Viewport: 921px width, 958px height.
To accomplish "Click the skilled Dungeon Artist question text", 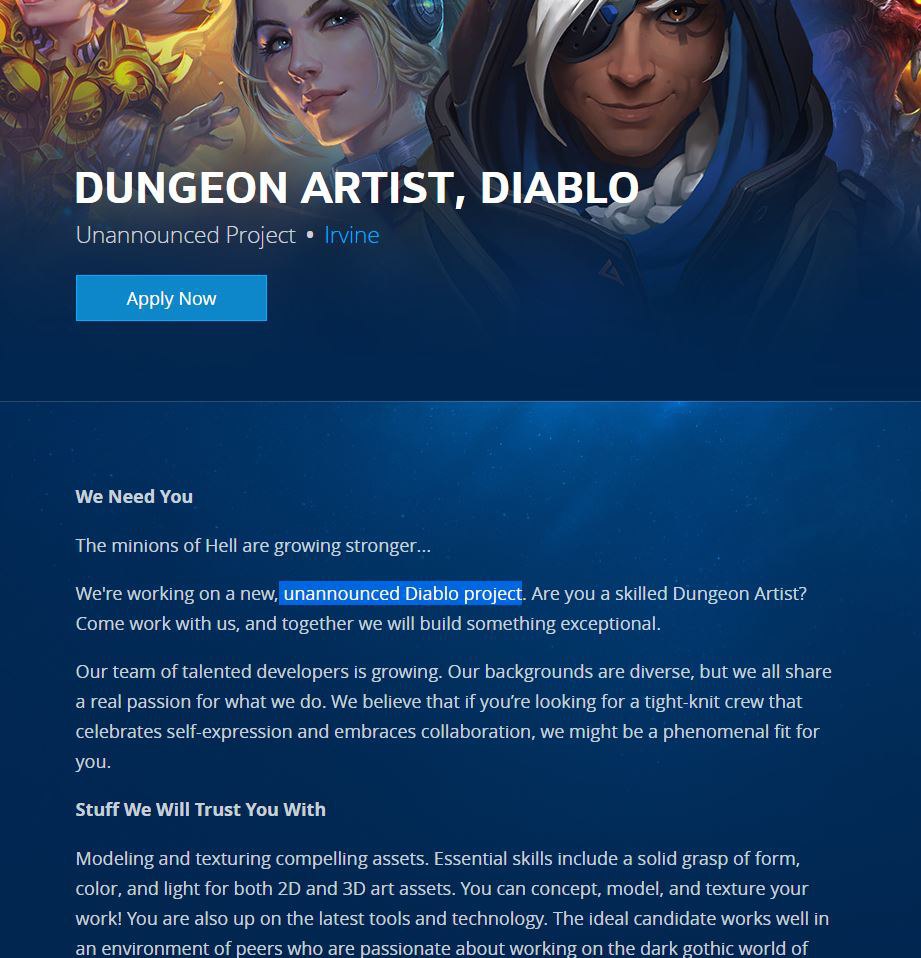I will 669,593.
